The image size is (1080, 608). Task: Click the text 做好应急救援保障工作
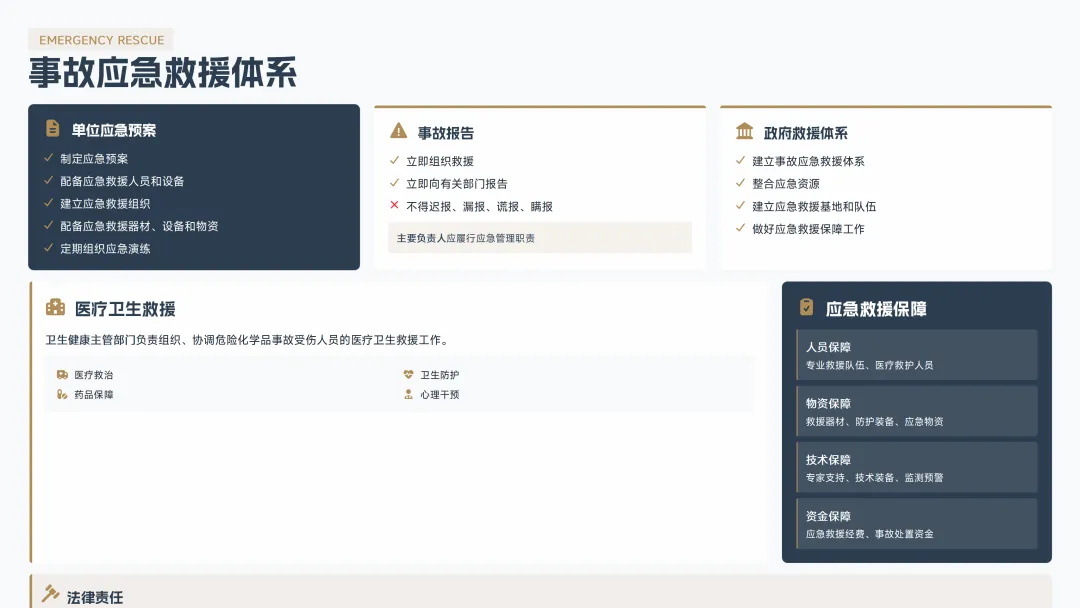point(808,229)
